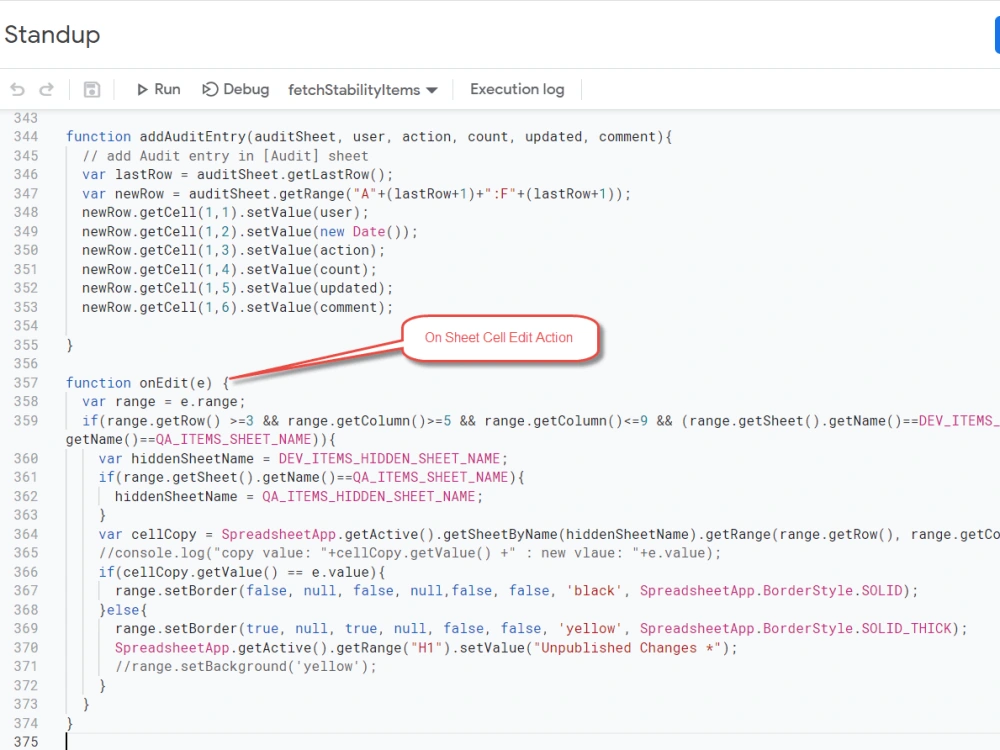Click DEV_ITEMS_HIDDEN_SHEET_NAME on line 360
1000x750 pixels.
[389, 459]
